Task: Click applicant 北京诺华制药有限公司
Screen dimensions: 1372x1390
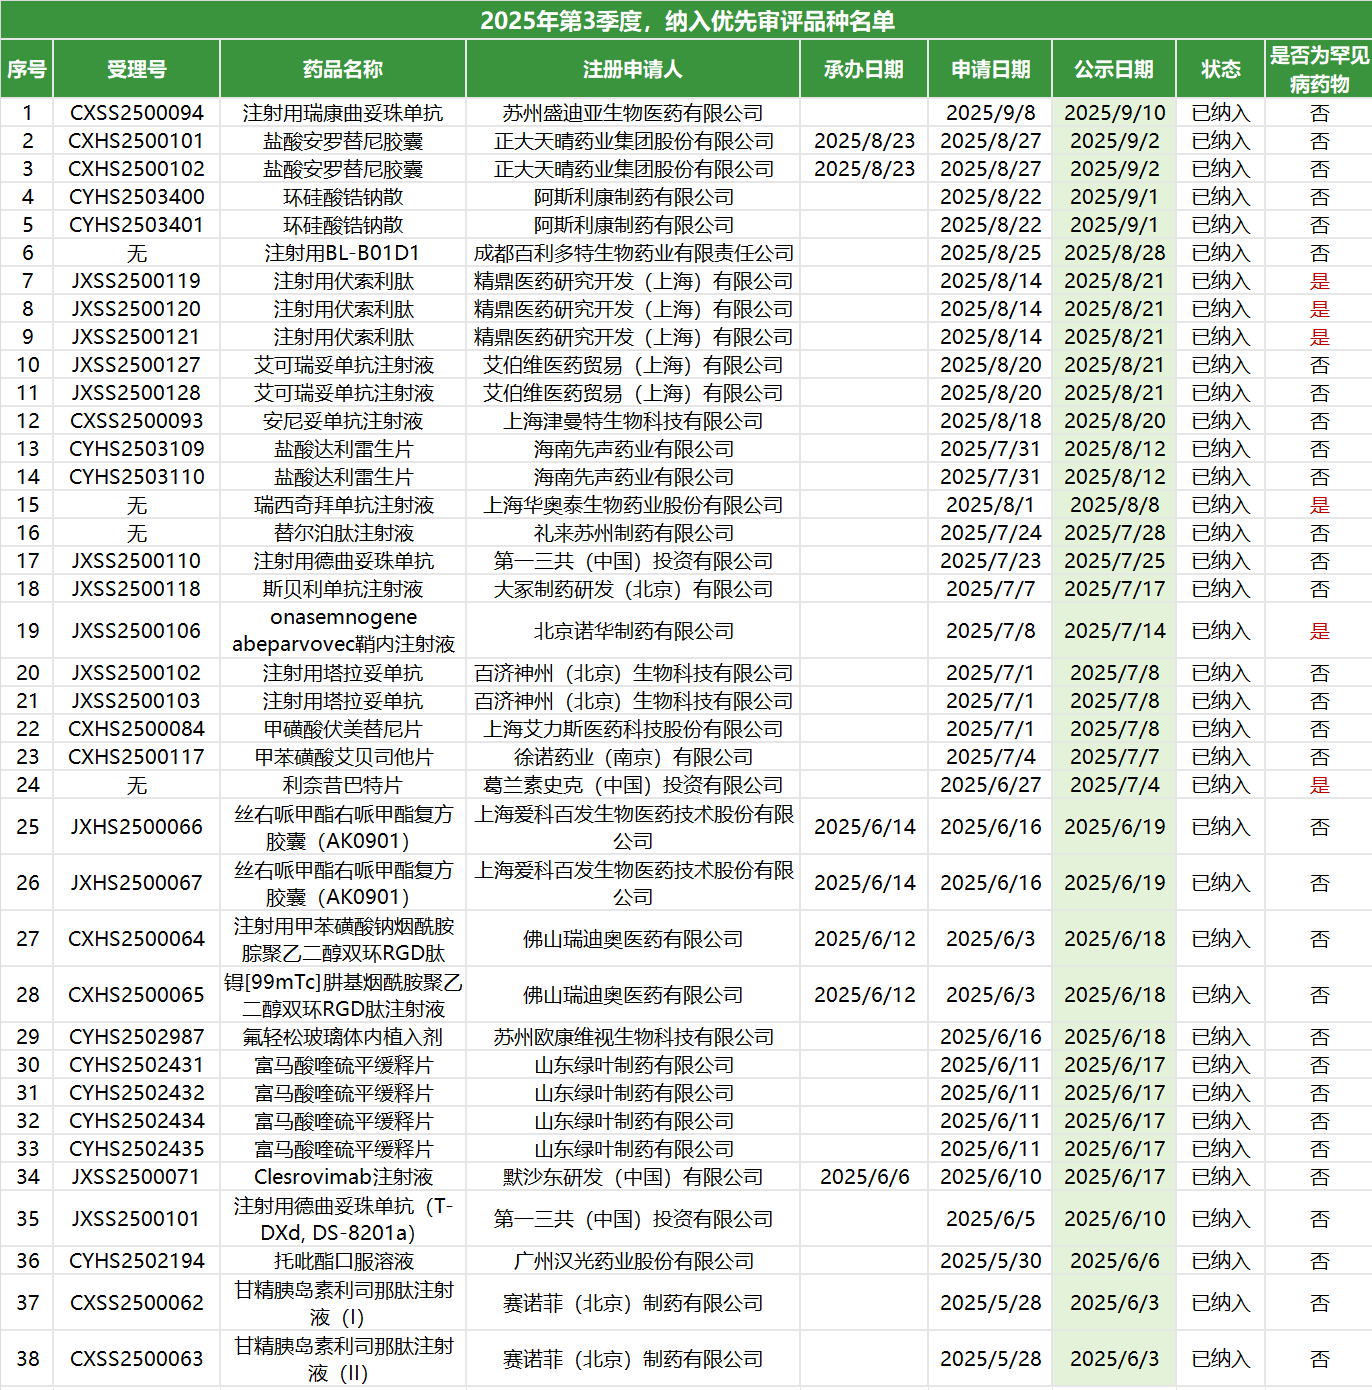Action: pos(632,631)
